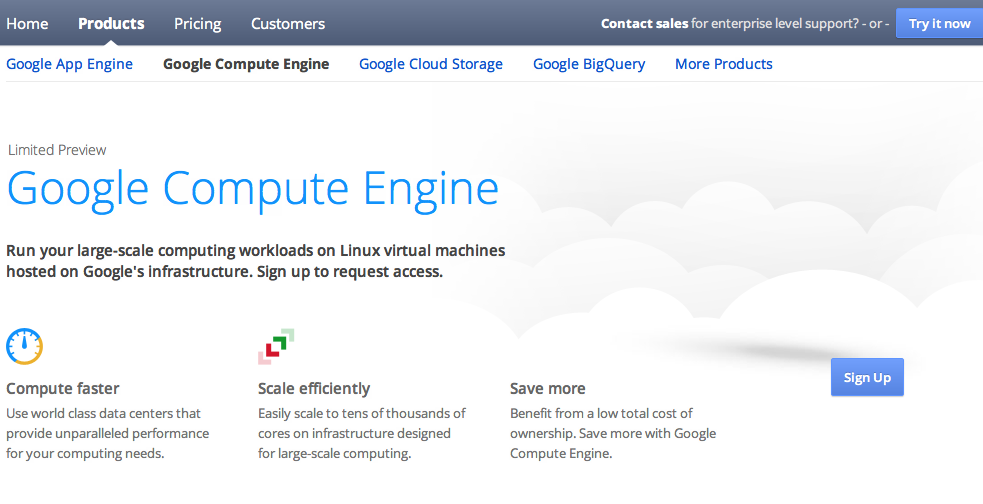
Task: Open the Google Cloud Storage product page
Action: [431, 64]
